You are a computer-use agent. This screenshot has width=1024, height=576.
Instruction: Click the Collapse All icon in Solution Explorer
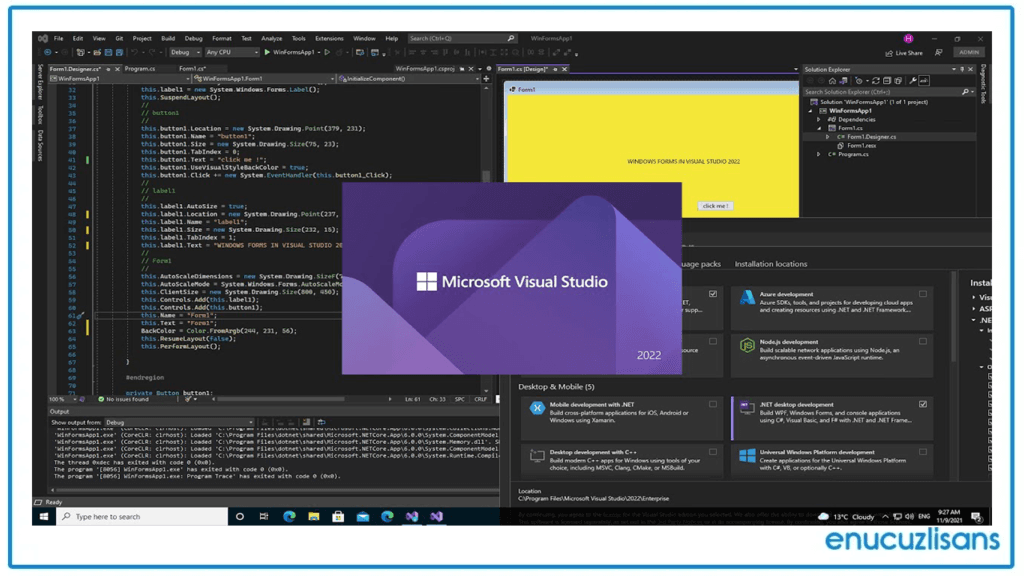888,81
